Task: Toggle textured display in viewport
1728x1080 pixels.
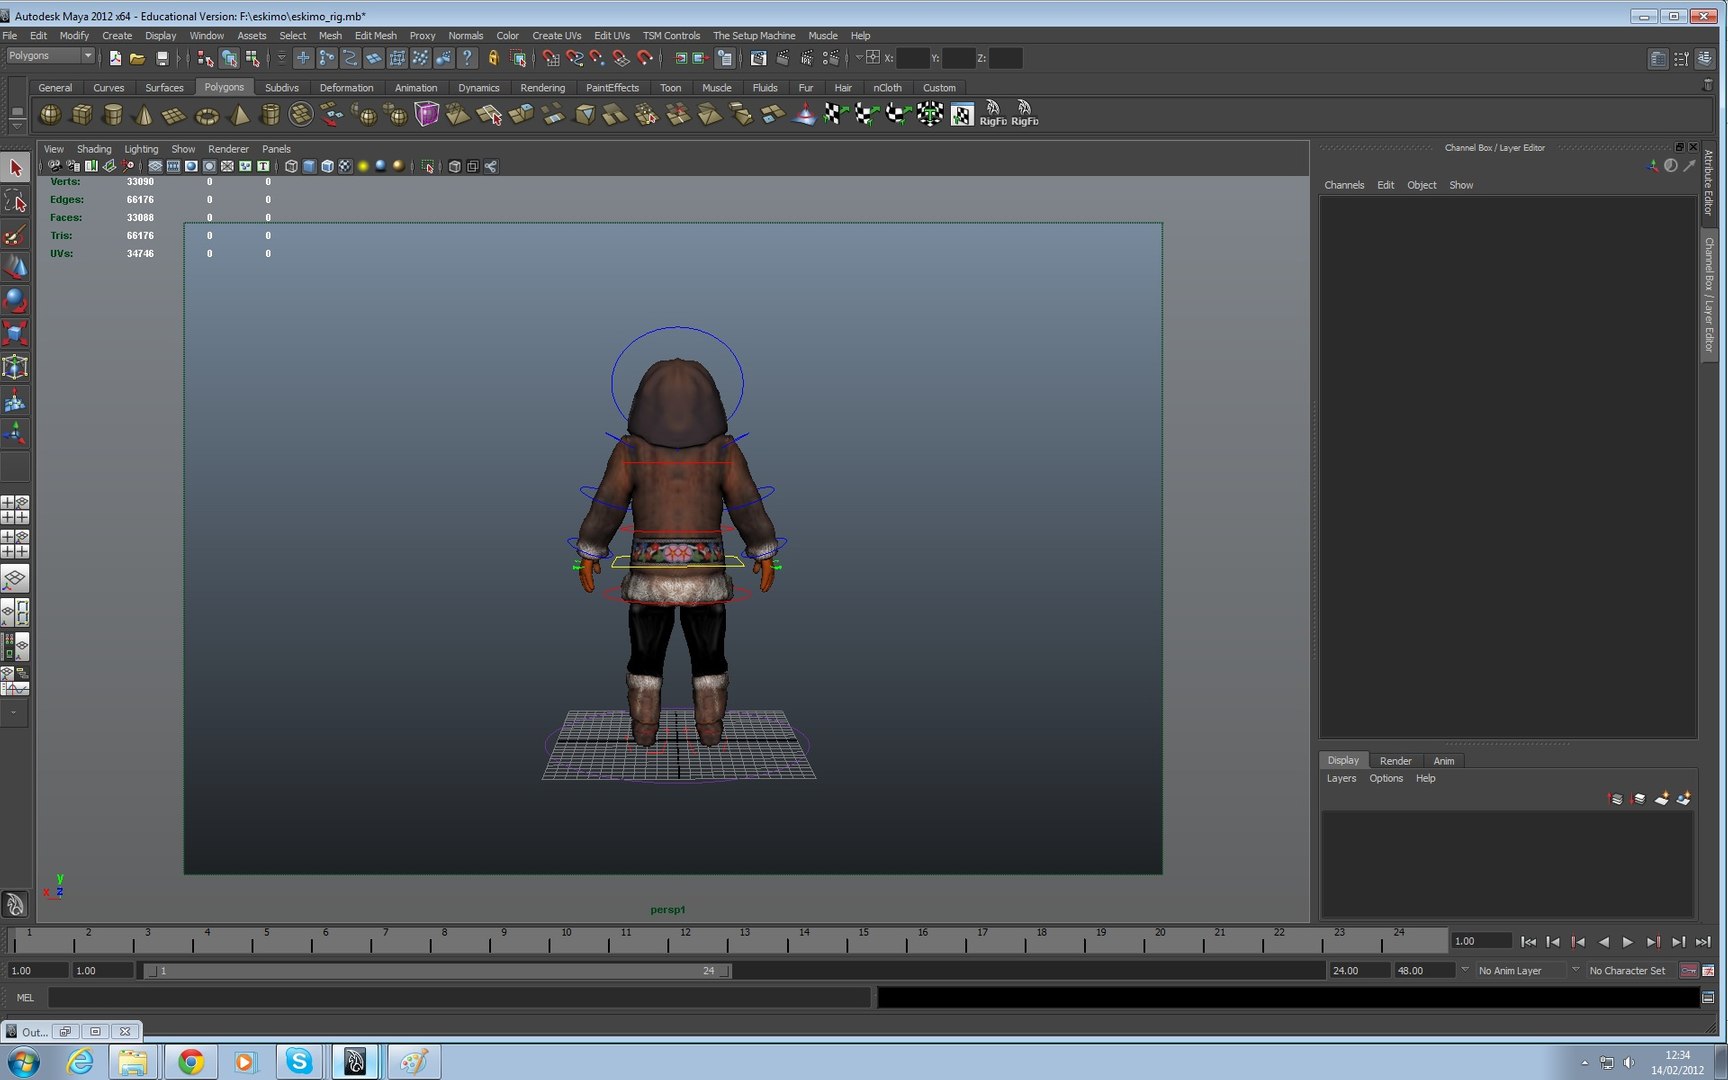Action: coord(345,166)
